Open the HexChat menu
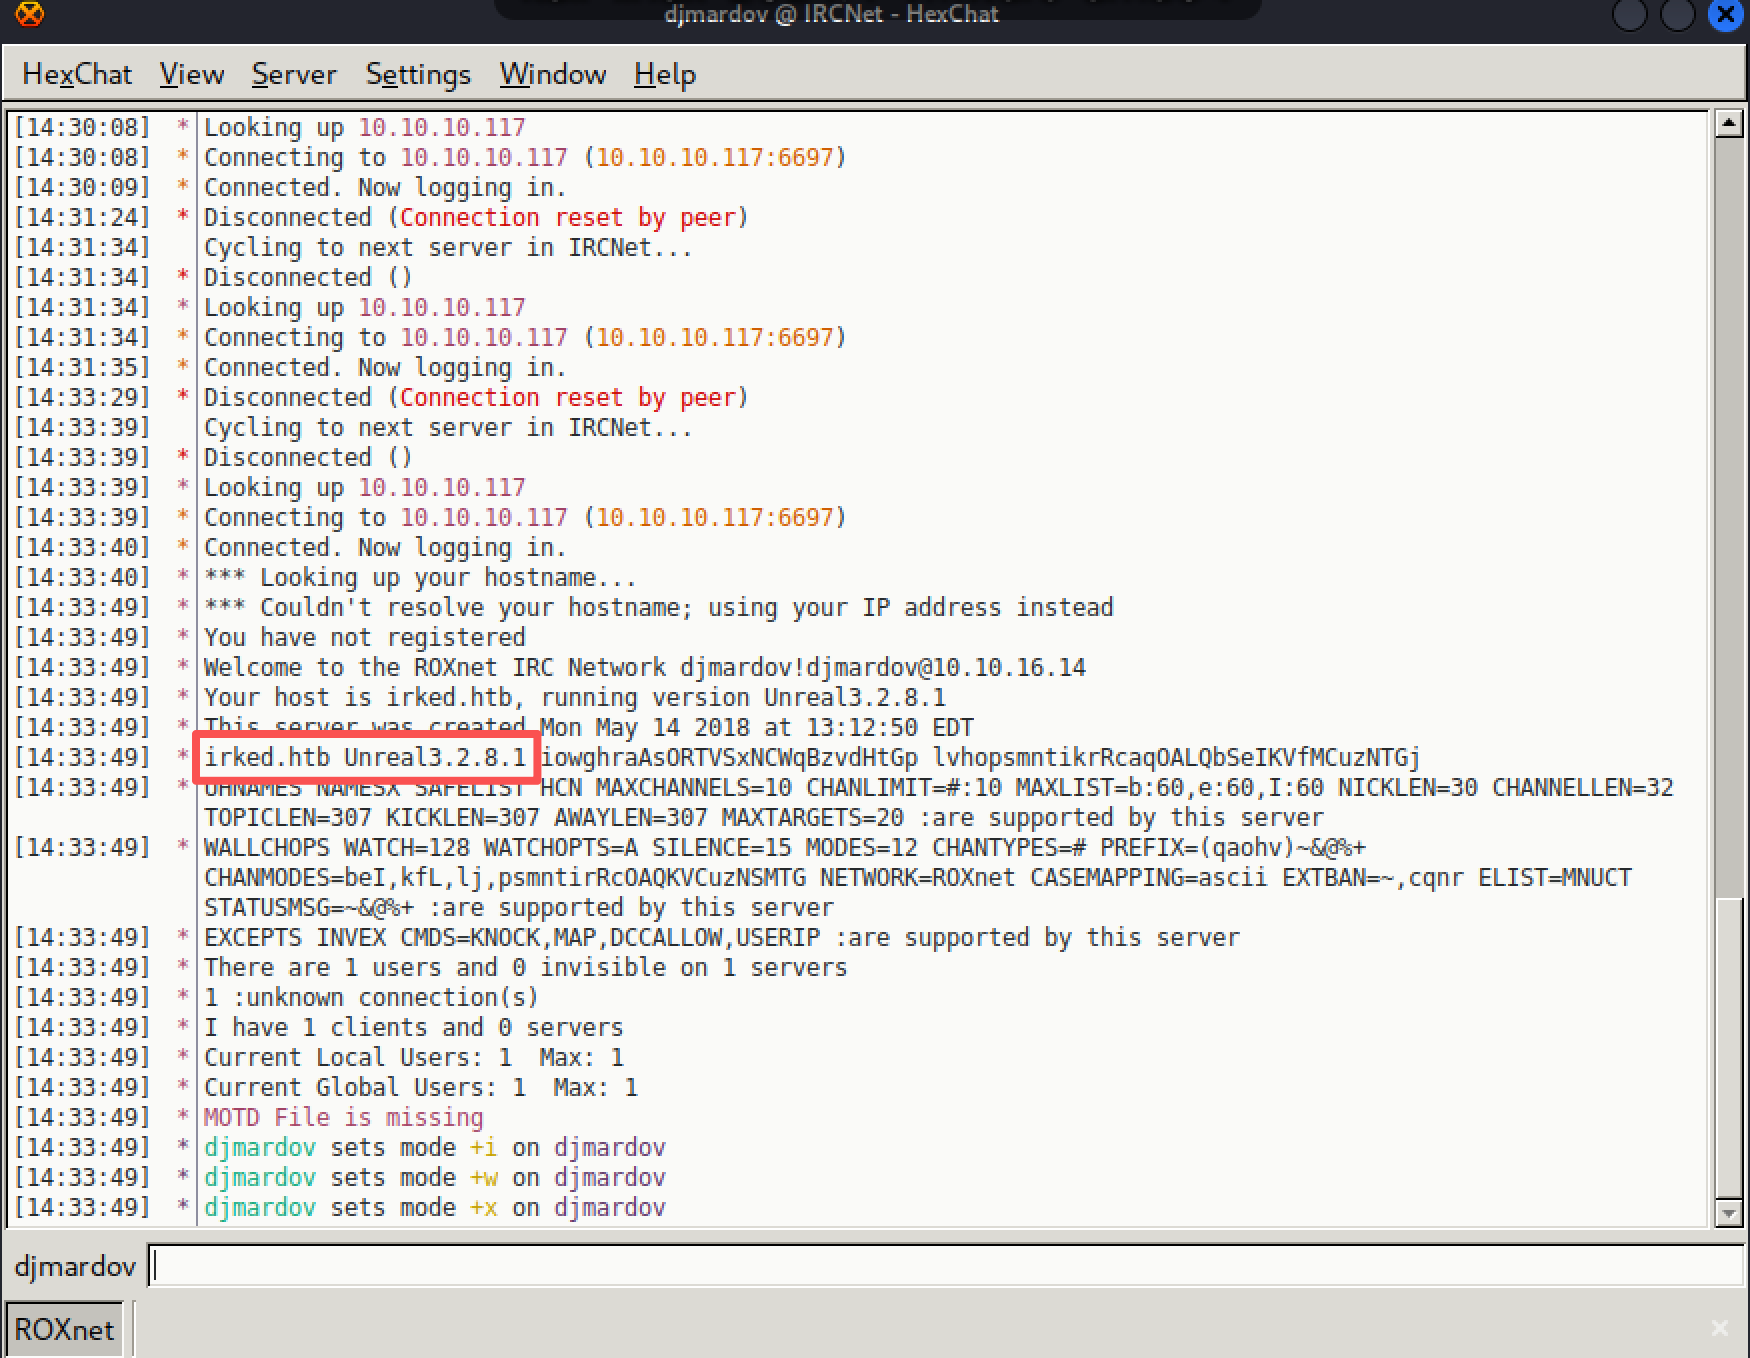The height and width of the screenshot is (1358, 1750). click(x=77, y=74)
